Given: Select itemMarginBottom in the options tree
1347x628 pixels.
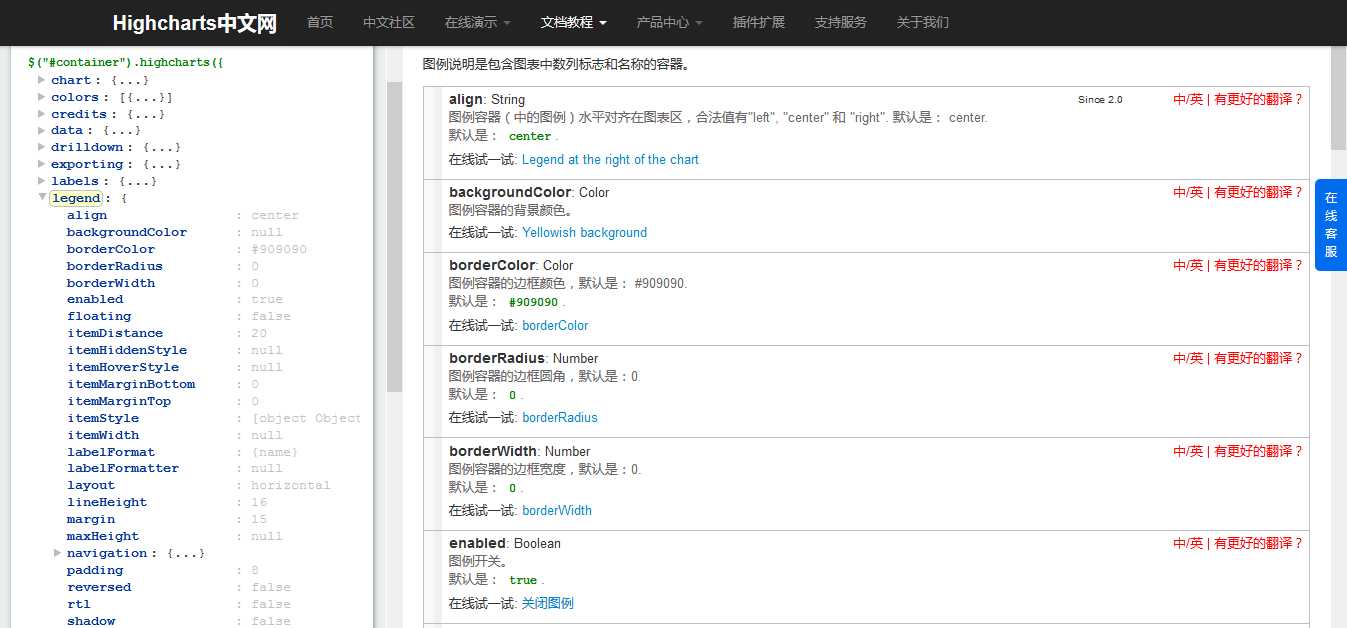Looking at the screenshot, I should 131,384.
